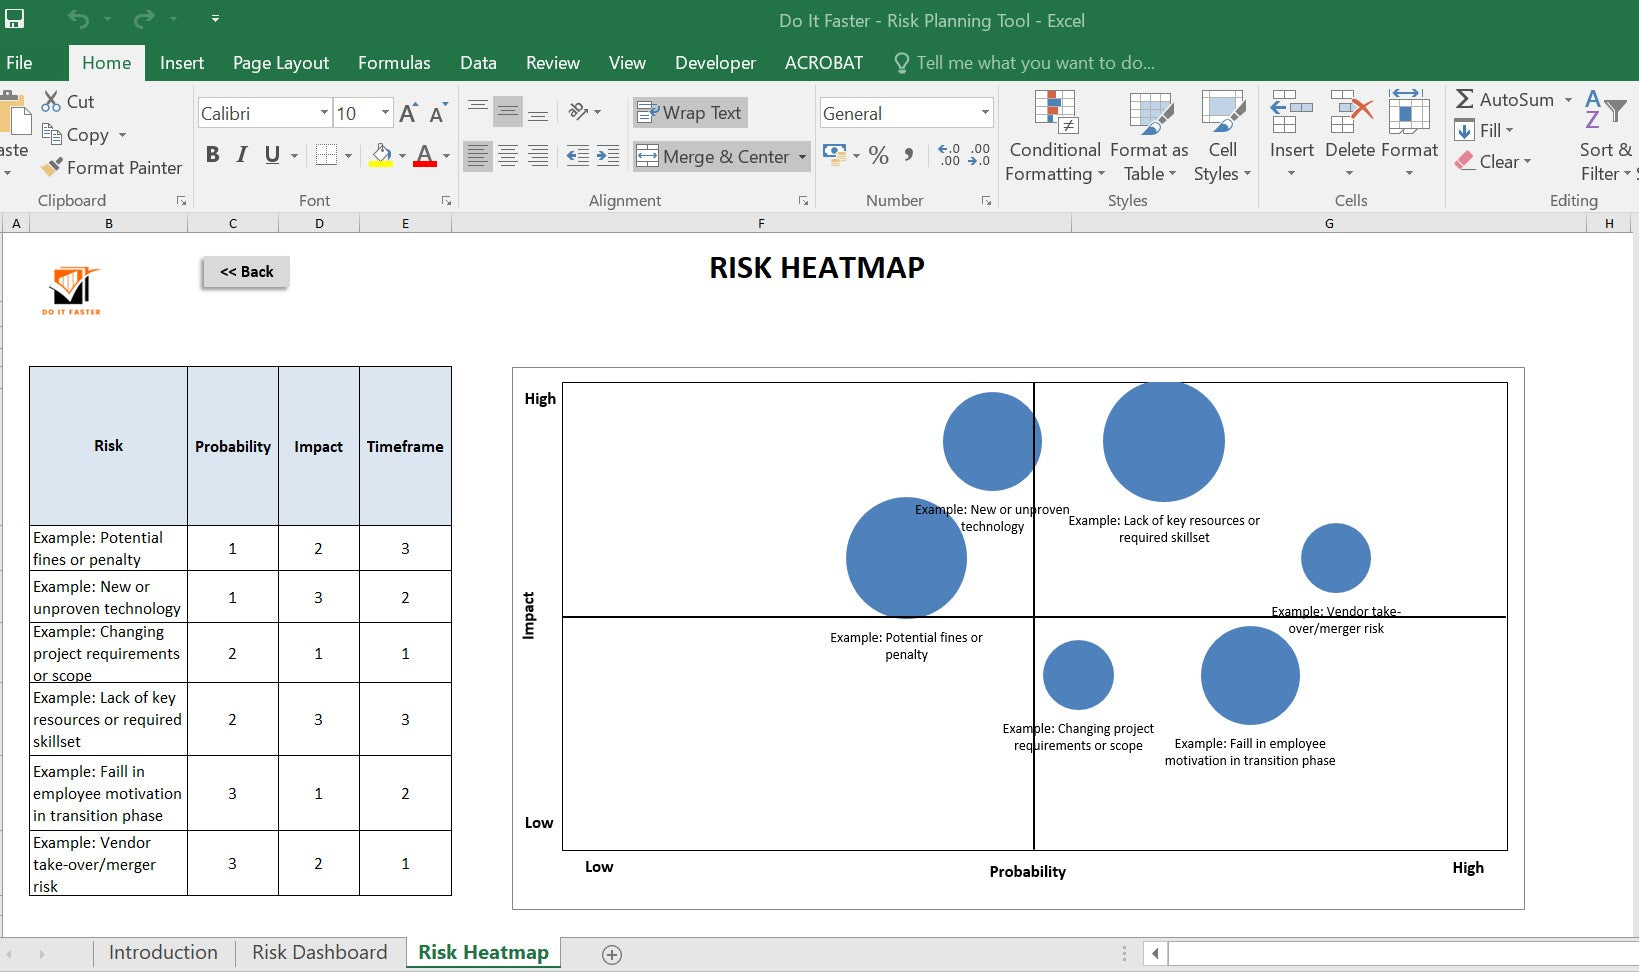Toggle bold formatting
1639x972 pixels.
[211, 154]
